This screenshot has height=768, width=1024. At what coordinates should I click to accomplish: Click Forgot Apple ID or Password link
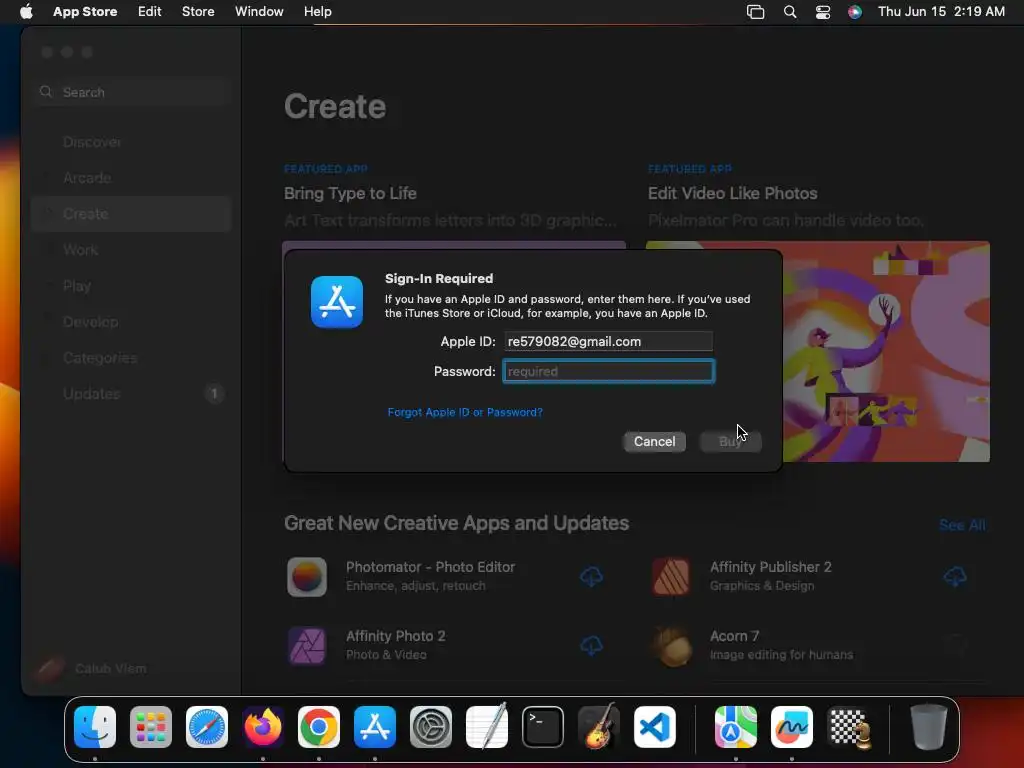click(x=465, y=412)
